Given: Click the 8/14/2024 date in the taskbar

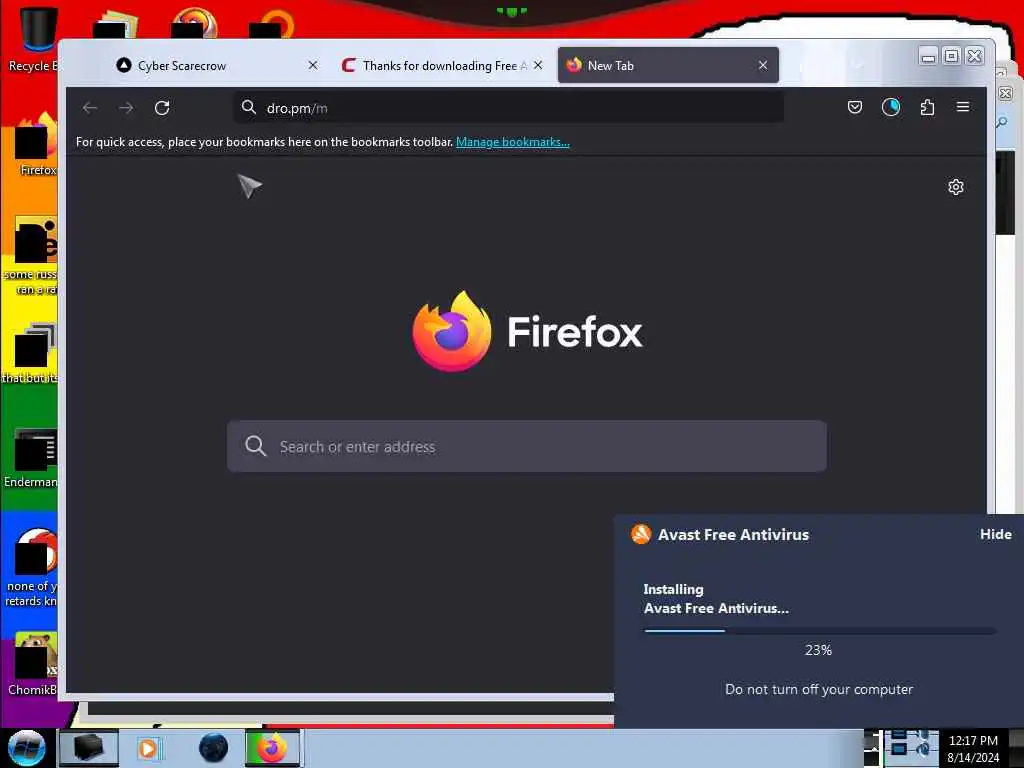Looking at the screenshot, I should point(973,758).
